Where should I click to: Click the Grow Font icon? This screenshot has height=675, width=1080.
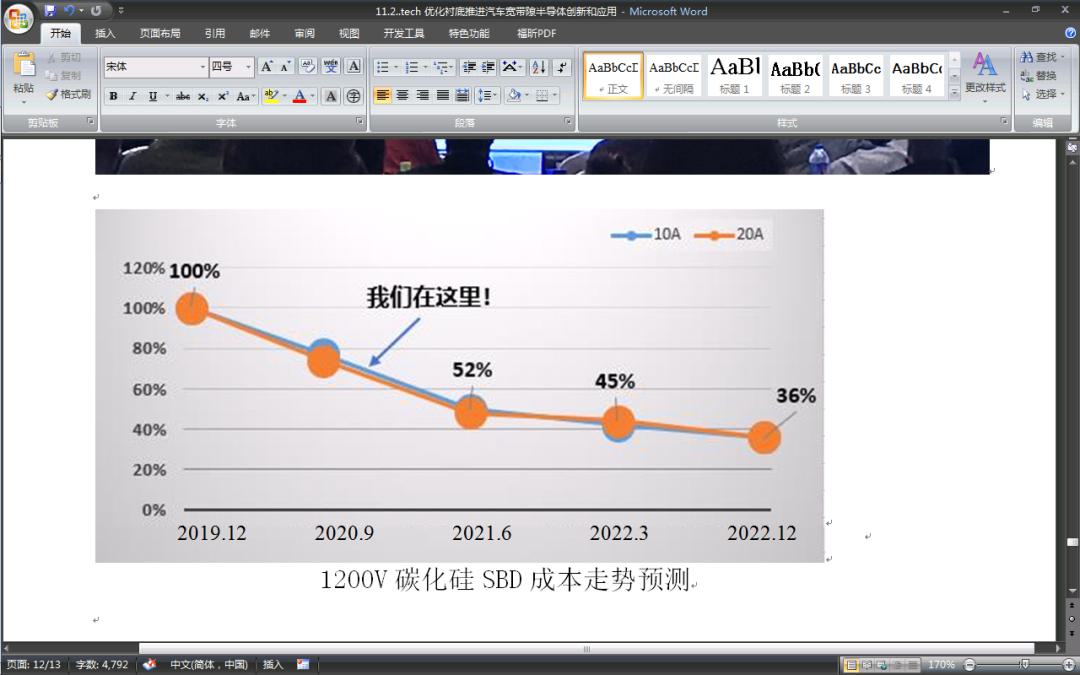267,67
